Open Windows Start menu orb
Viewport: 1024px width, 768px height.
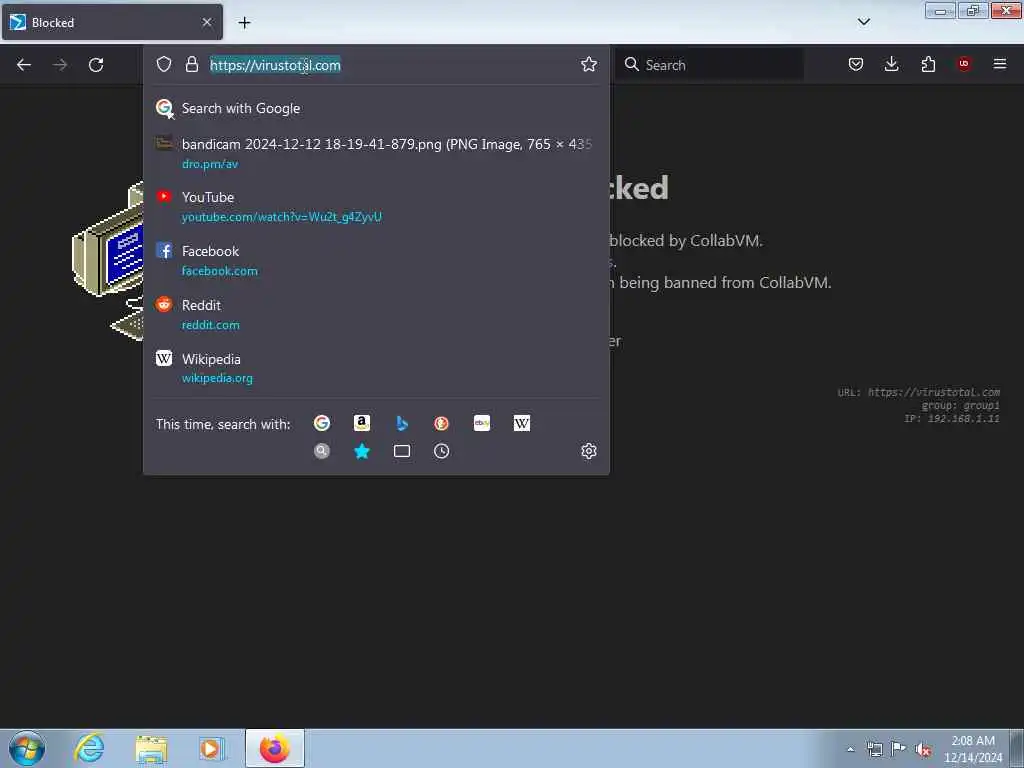pyautogui.click(x=27, y=748)
